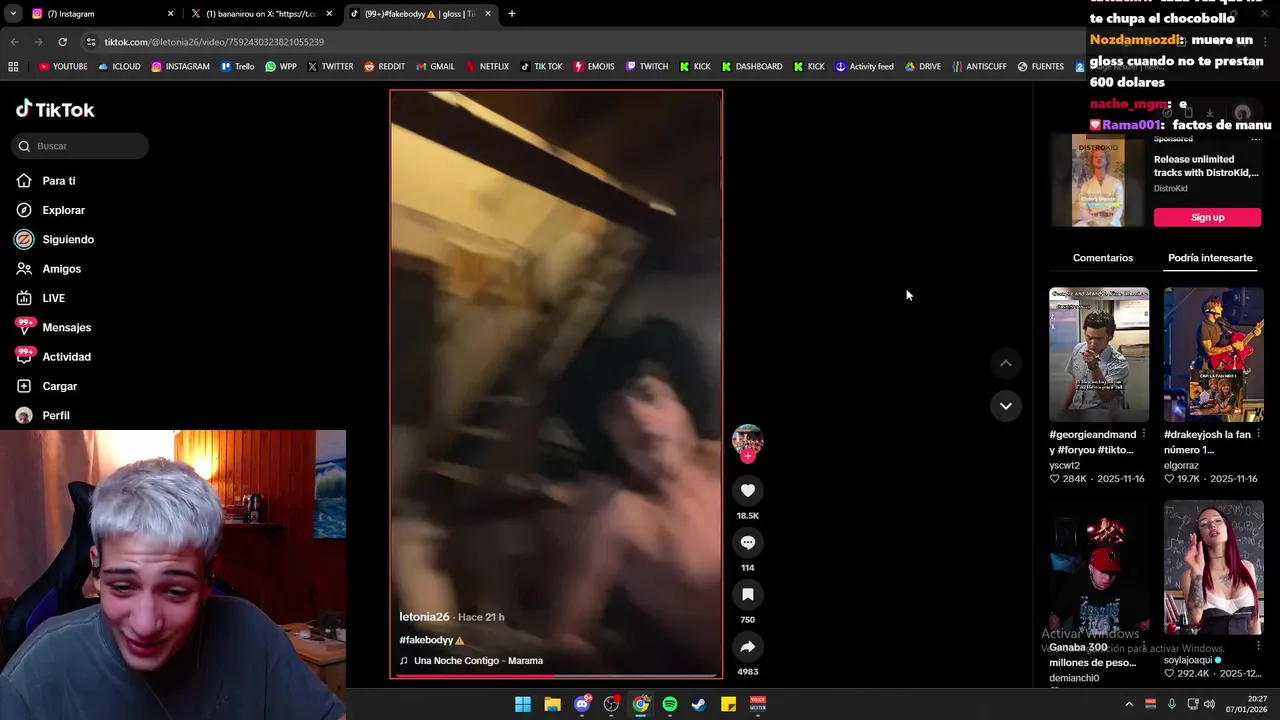
Task: Open Trello bookmark
Action: point(237,67)
